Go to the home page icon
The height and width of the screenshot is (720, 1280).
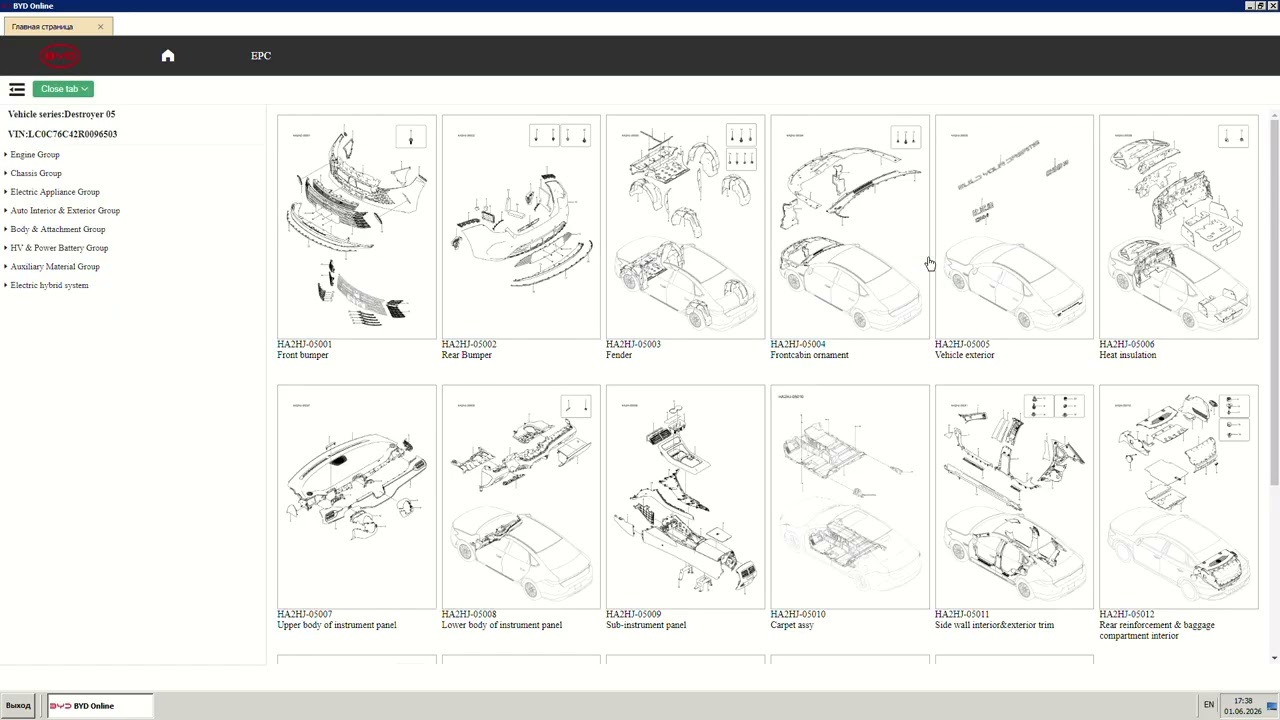[x=168, y=56]
